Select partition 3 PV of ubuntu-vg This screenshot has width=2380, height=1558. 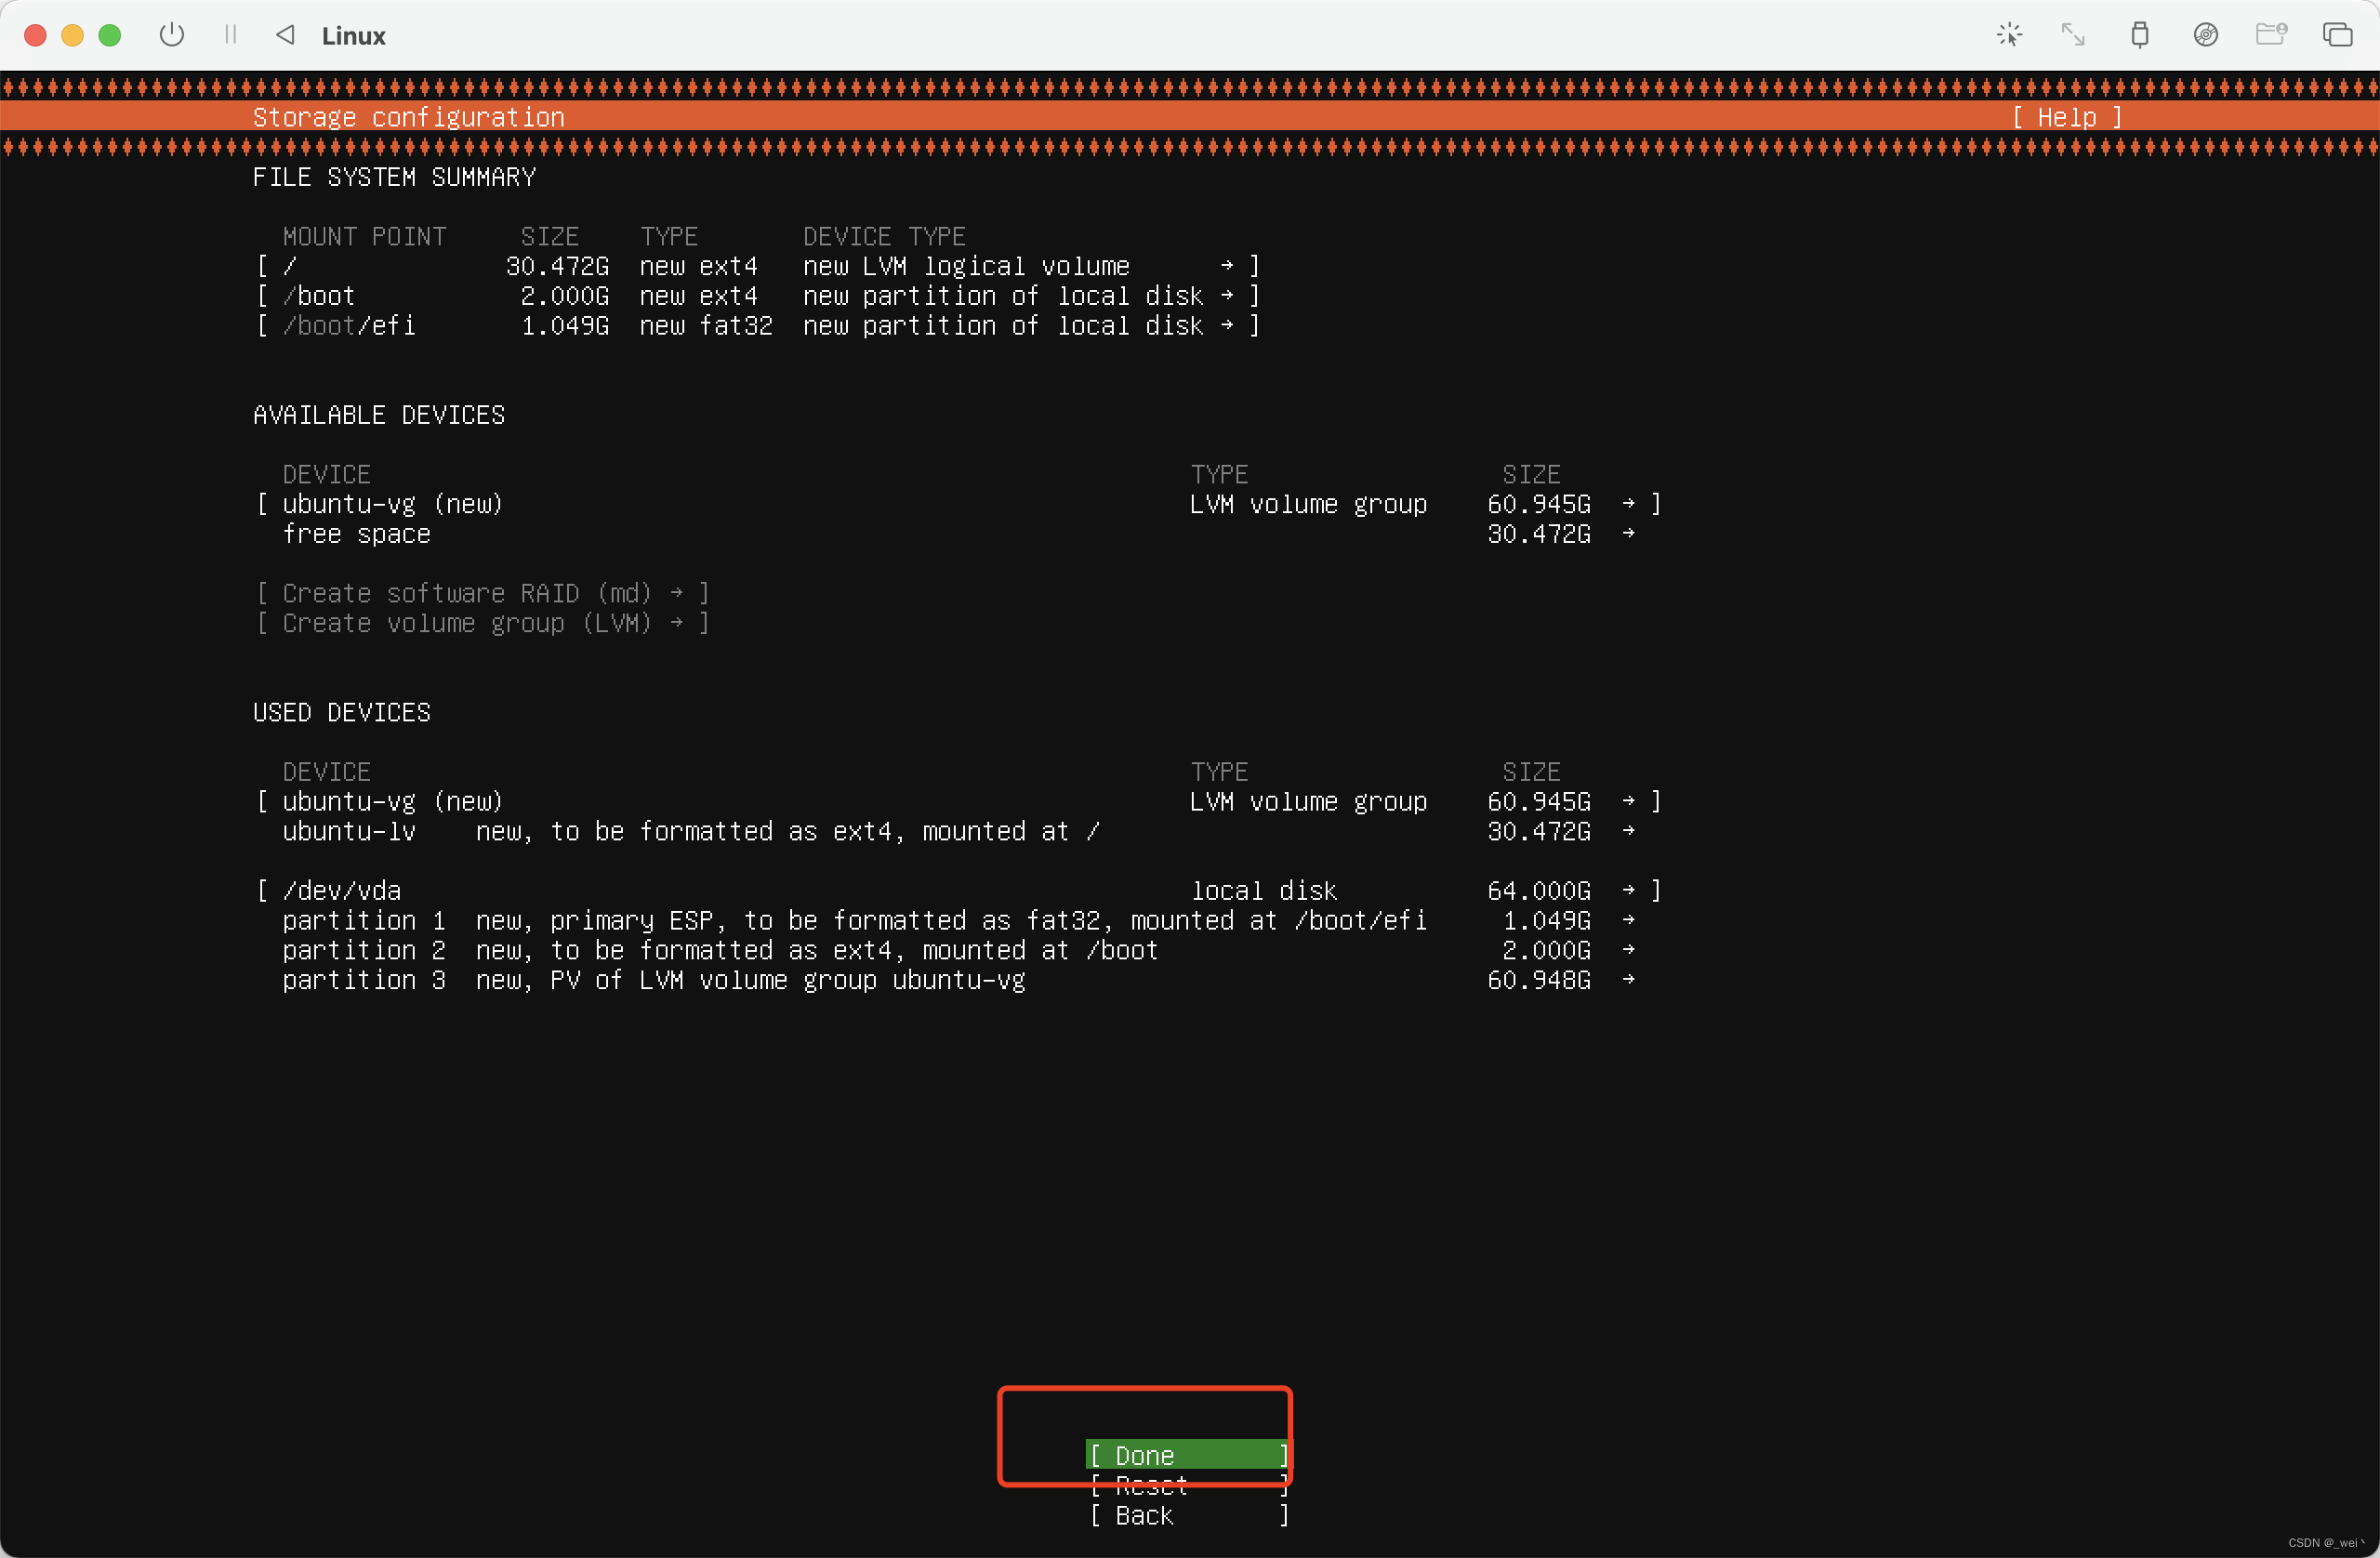(x=956, y=980)
